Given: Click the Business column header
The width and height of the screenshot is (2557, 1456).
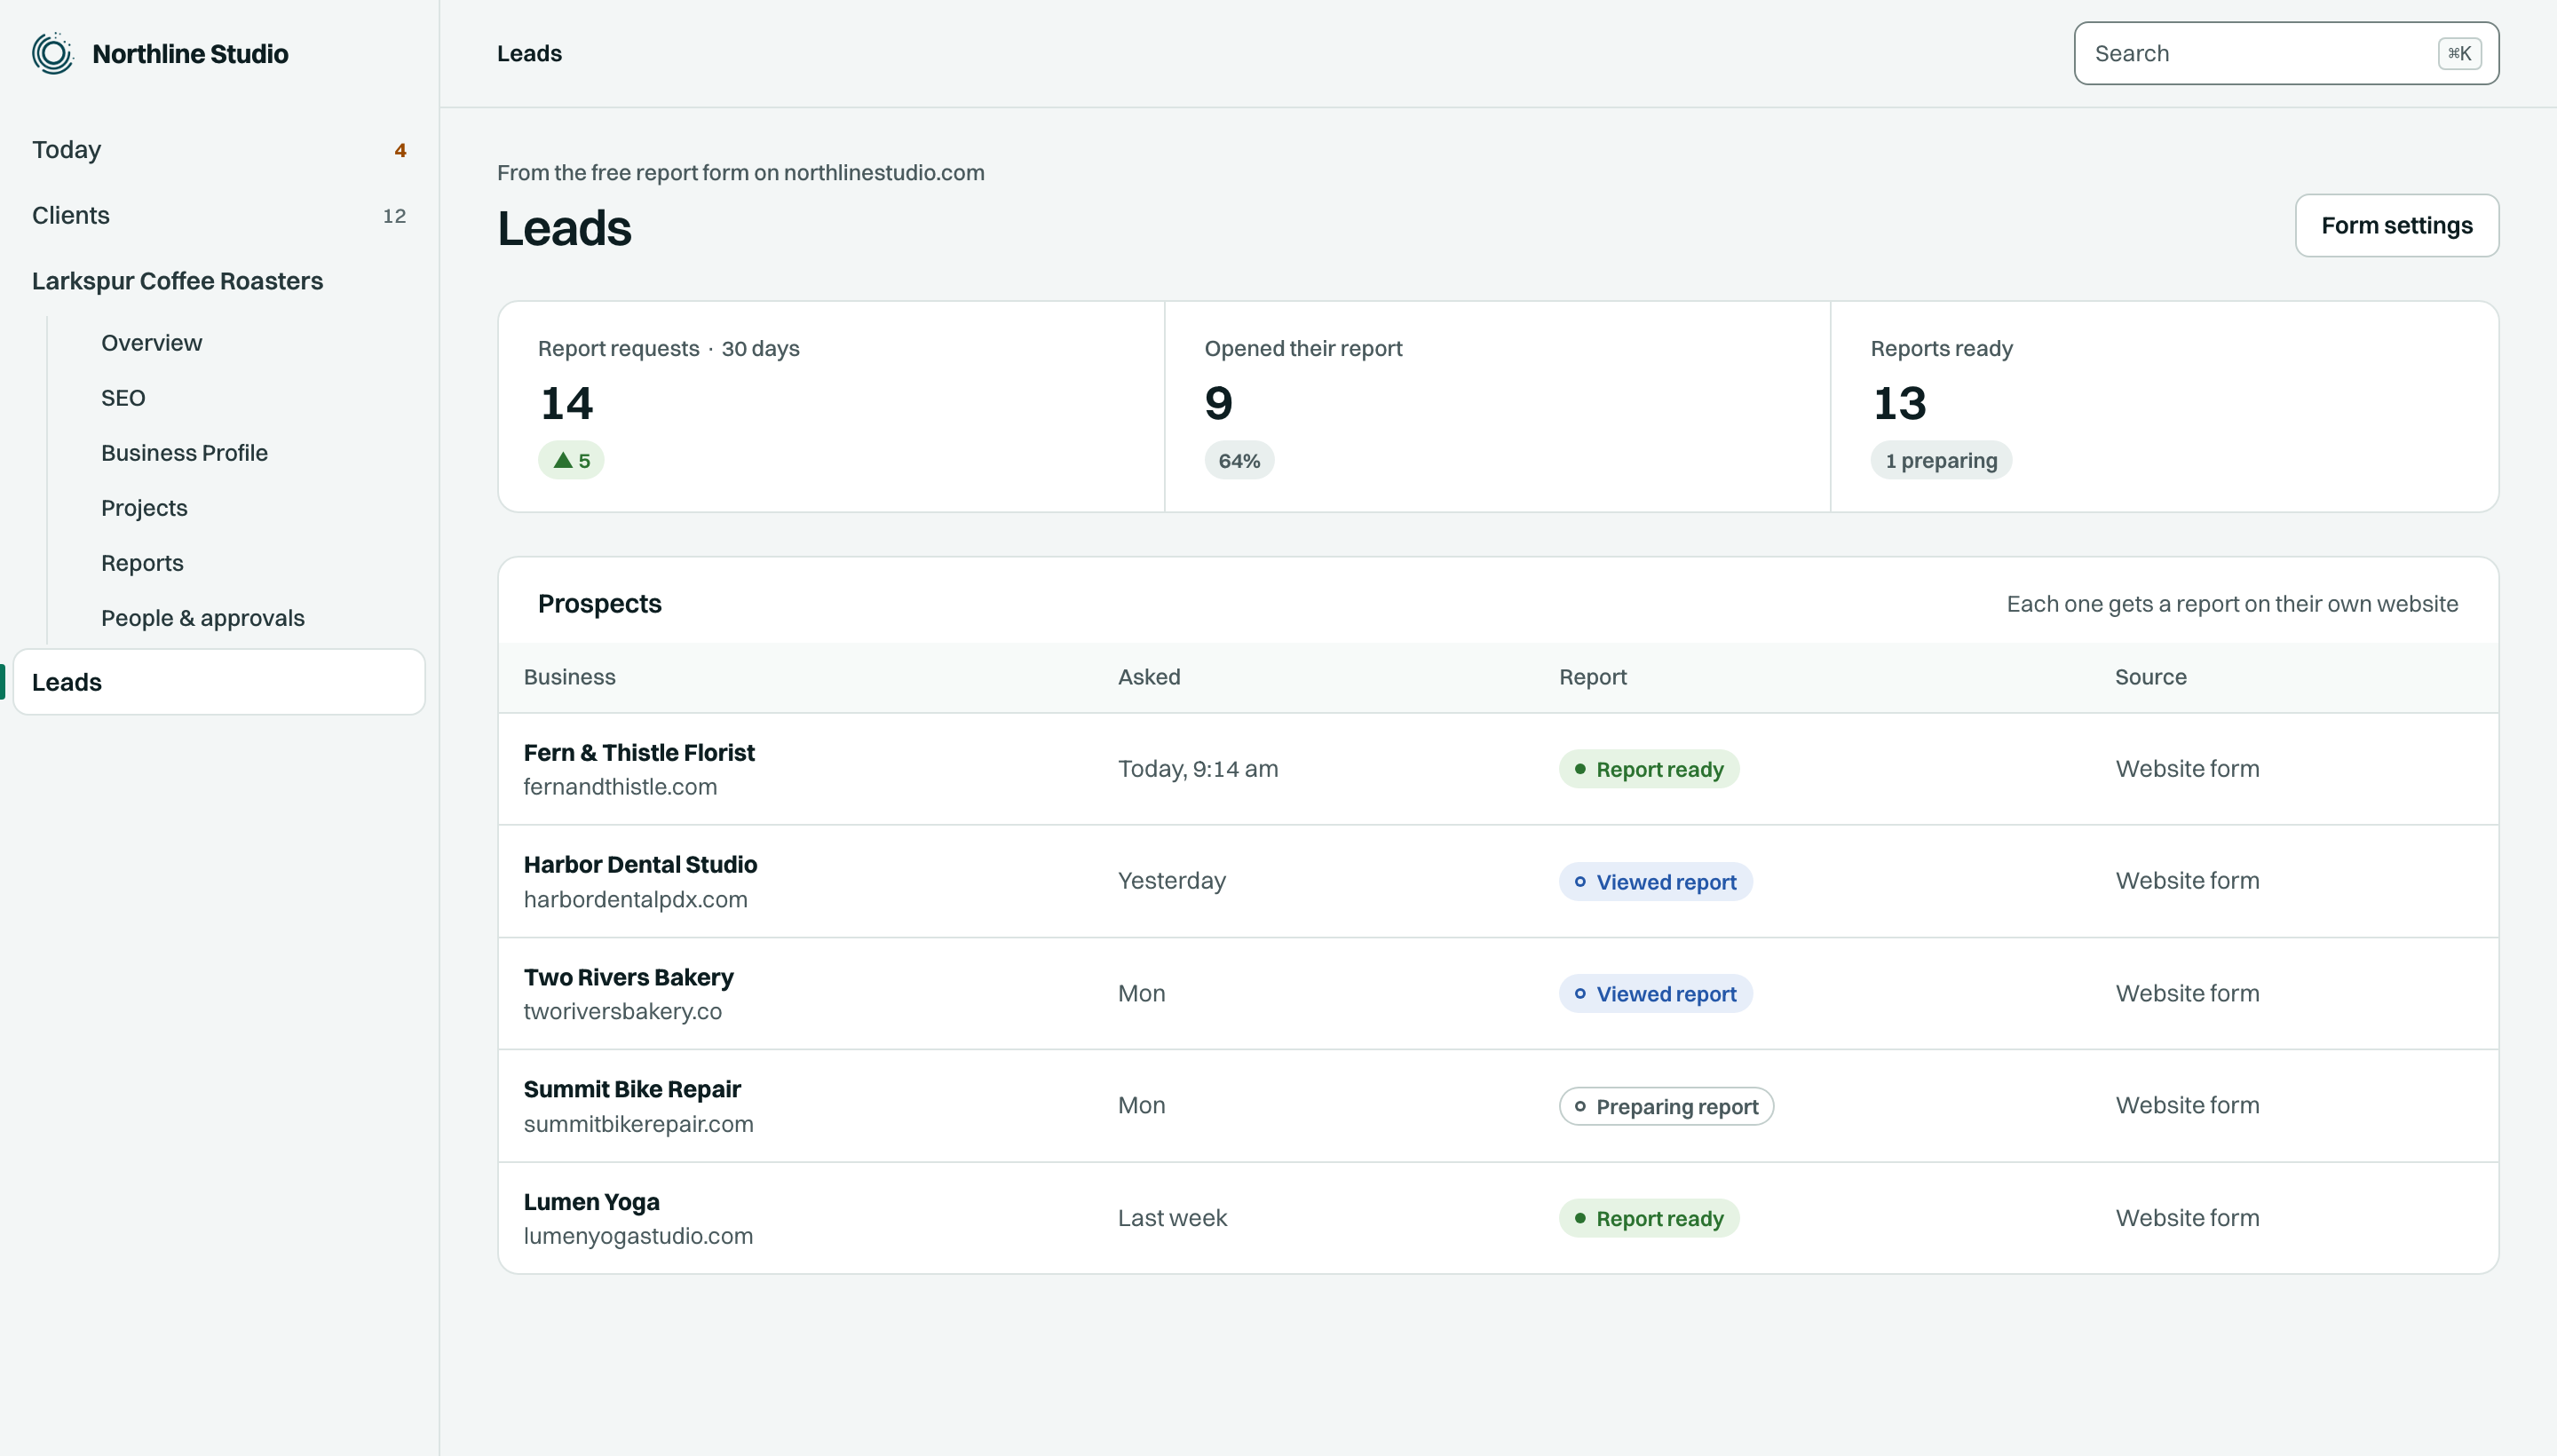Looking at the screenshot, I should [569, 677].
